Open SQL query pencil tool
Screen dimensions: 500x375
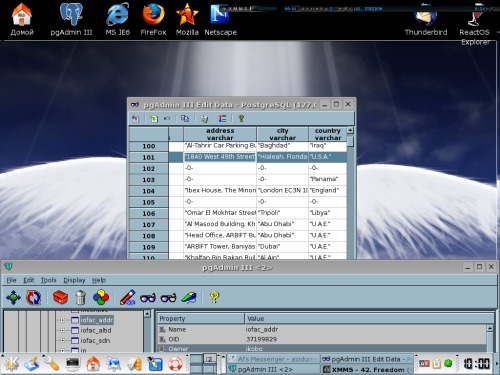[x=128, y=297]
